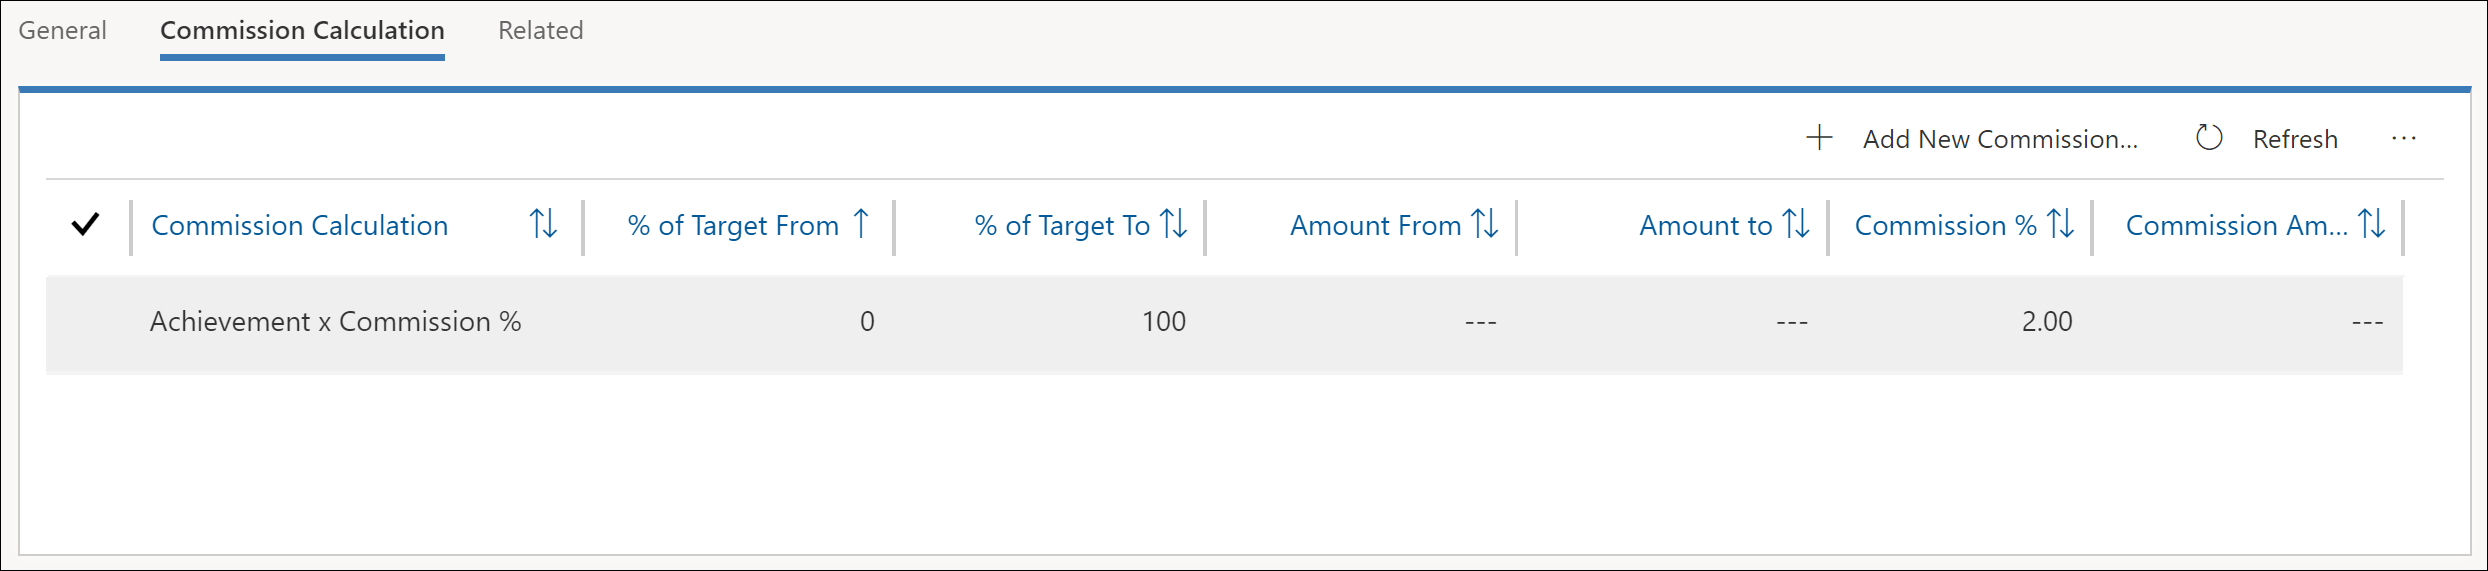Click sort arrows beside Commission %

point(2060,224)
